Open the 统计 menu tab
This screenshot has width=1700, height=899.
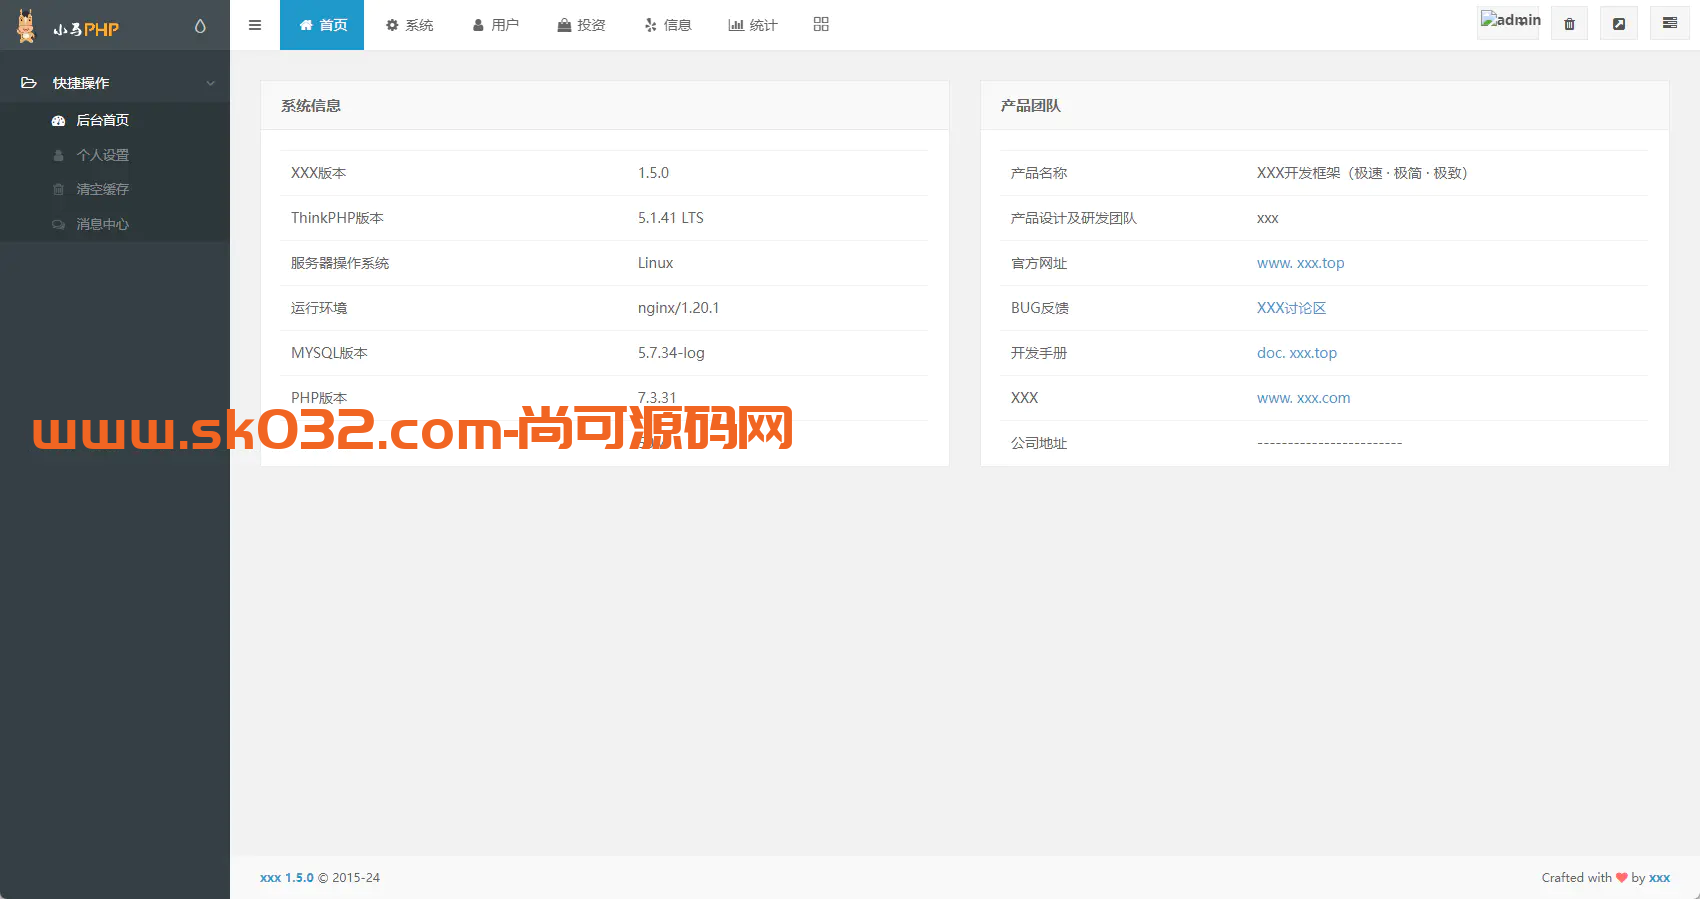click(x=753, y=25)
